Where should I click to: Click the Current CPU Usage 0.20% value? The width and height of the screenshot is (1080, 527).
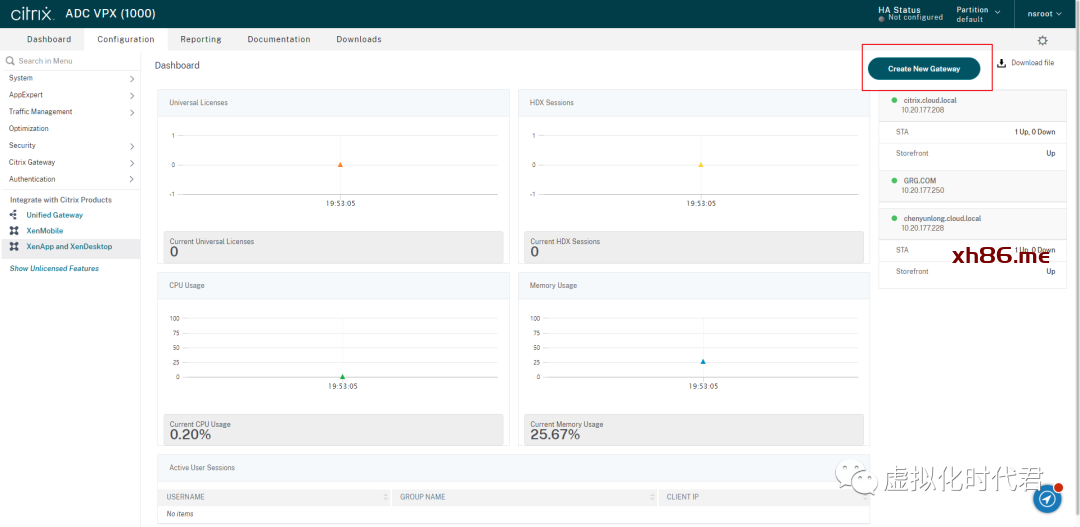pos(190,435)
